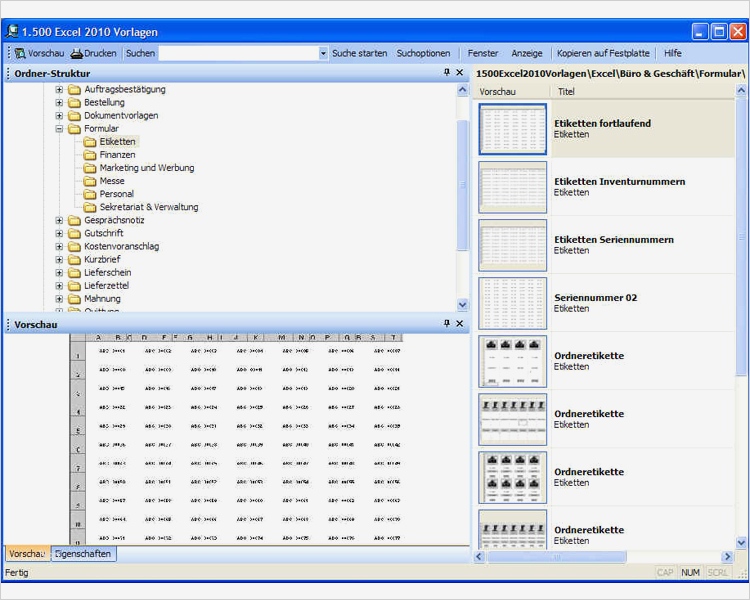Select the Finanzen folder icon
Viewport: 750px width, 600px height.
pos(90,155)
